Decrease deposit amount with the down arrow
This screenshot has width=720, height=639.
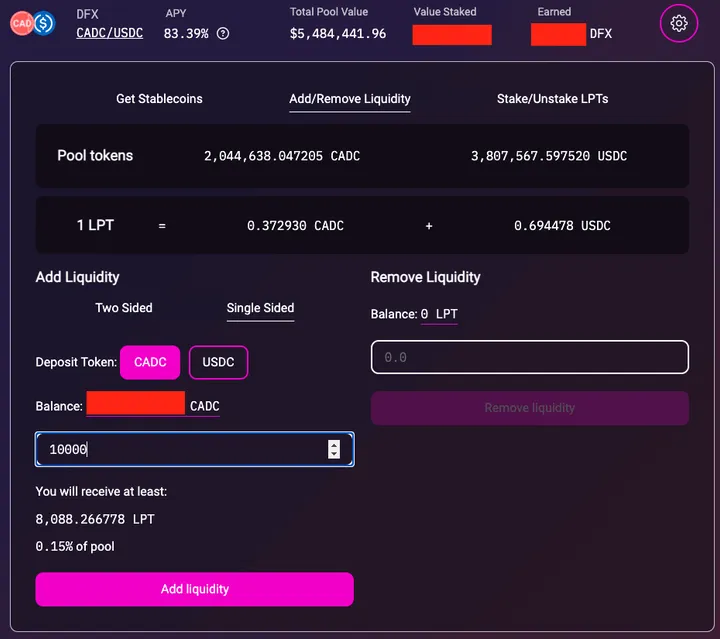(334, 455)
